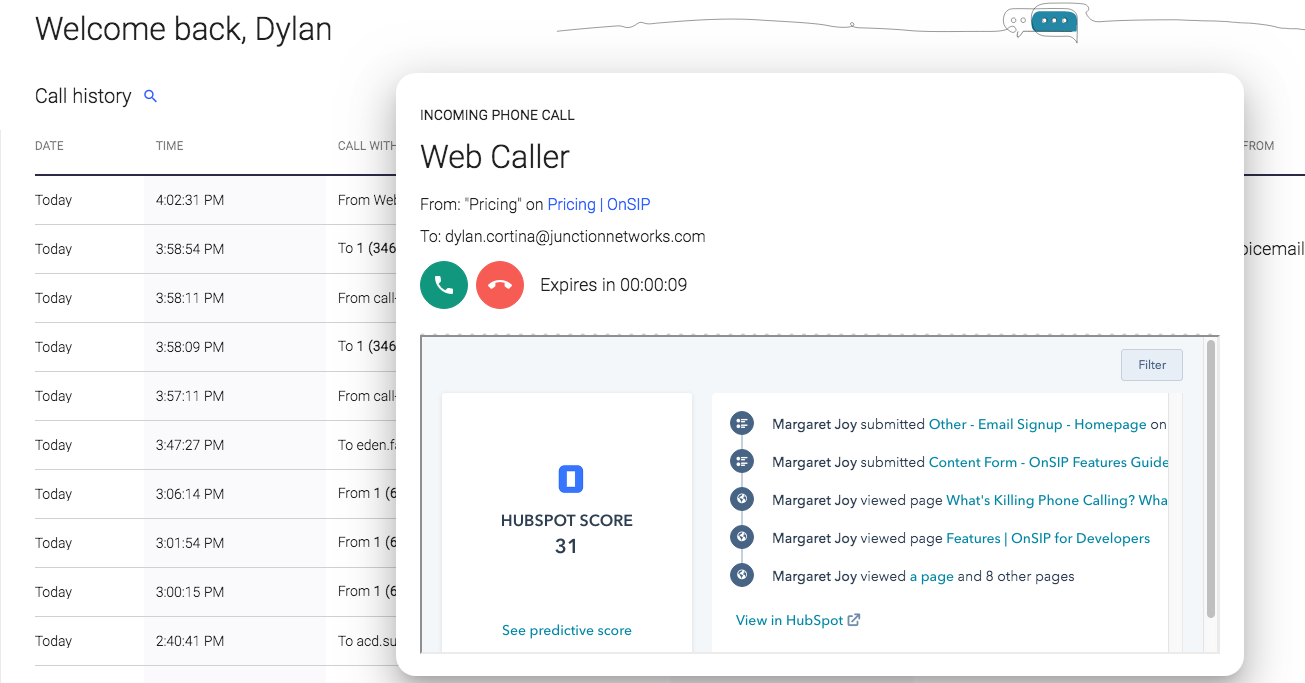Image resolution: width=1305 pixels, height=683 pixels.
Task: Click globe icon beside Features OnSIP for Developers
Action: coord(742,538)
